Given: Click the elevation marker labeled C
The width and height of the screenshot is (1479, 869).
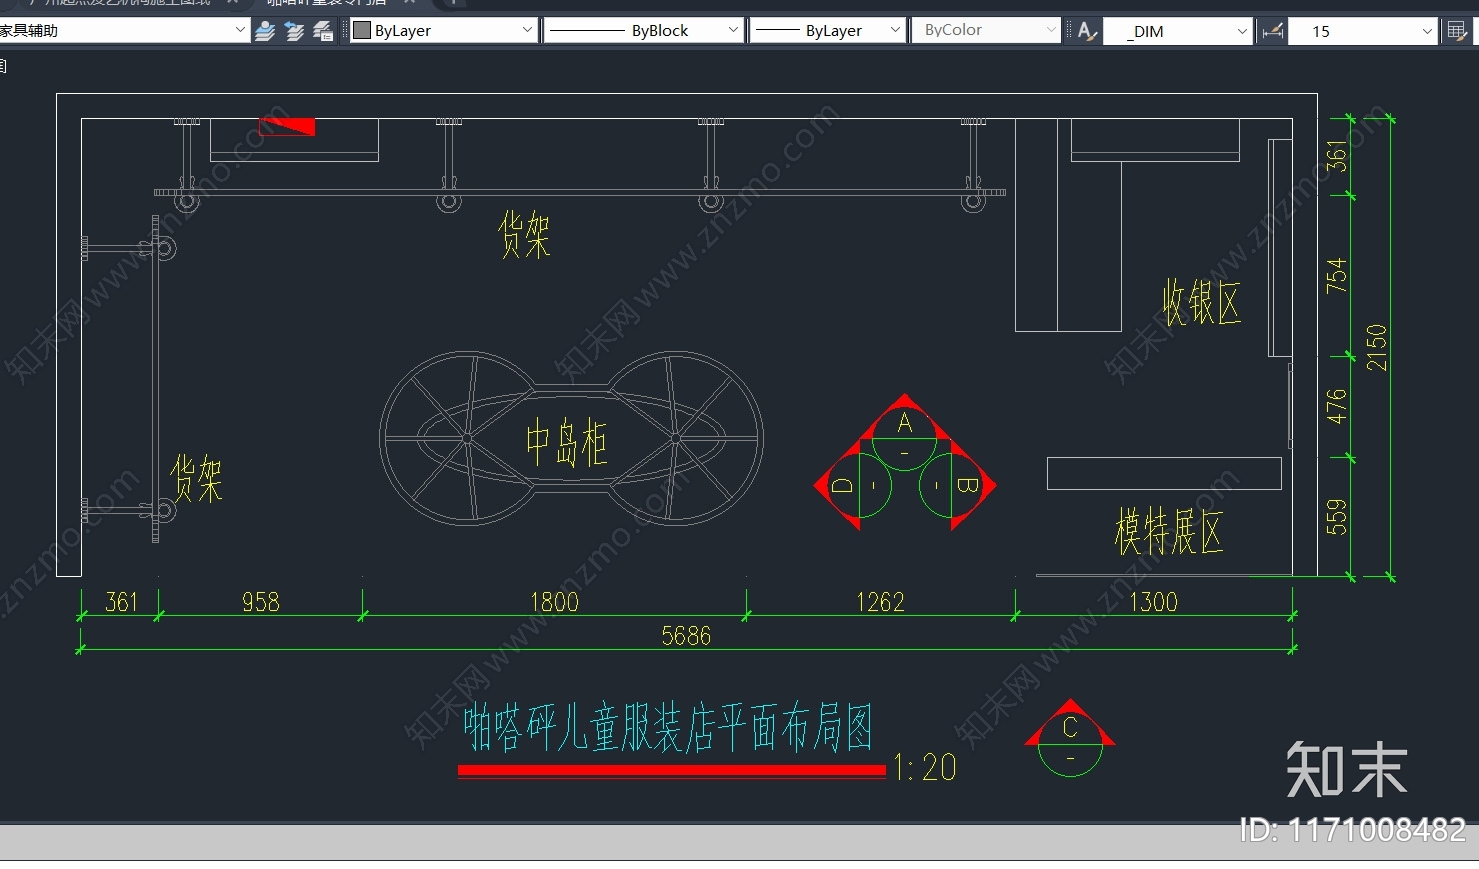Looking at the screenshot, I should click(x=1070, y=738).
